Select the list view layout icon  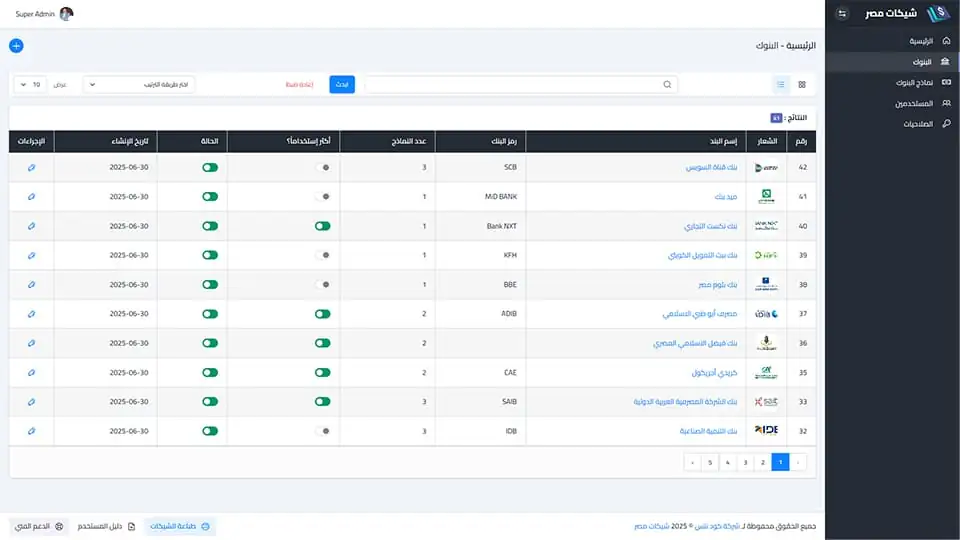781,85
